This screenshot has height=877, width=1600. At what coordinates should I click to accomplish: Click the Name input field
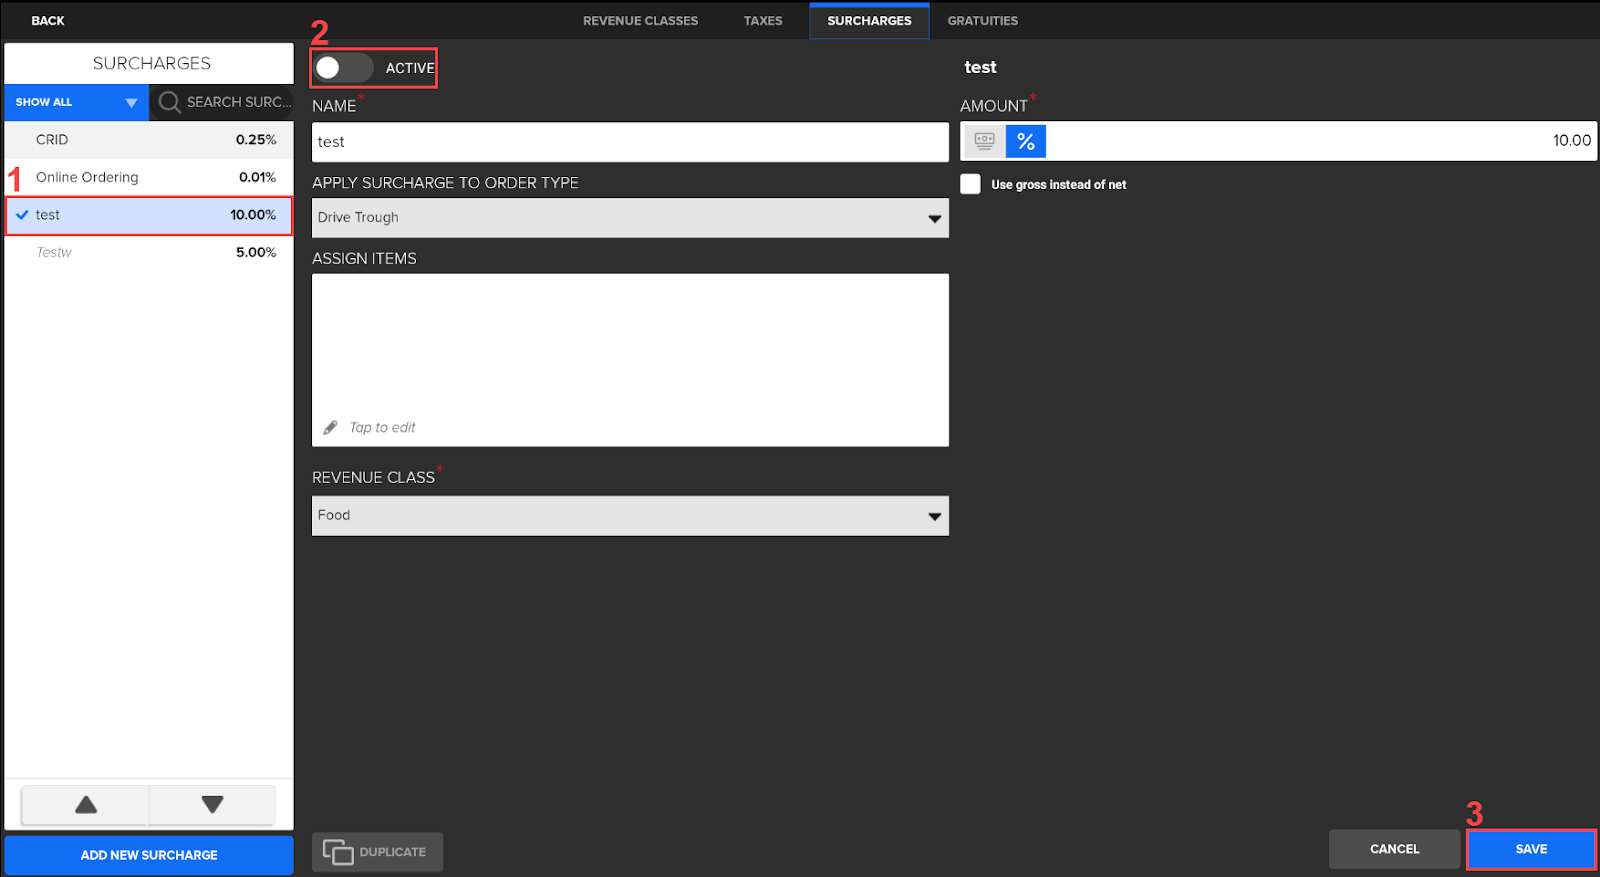630,142
